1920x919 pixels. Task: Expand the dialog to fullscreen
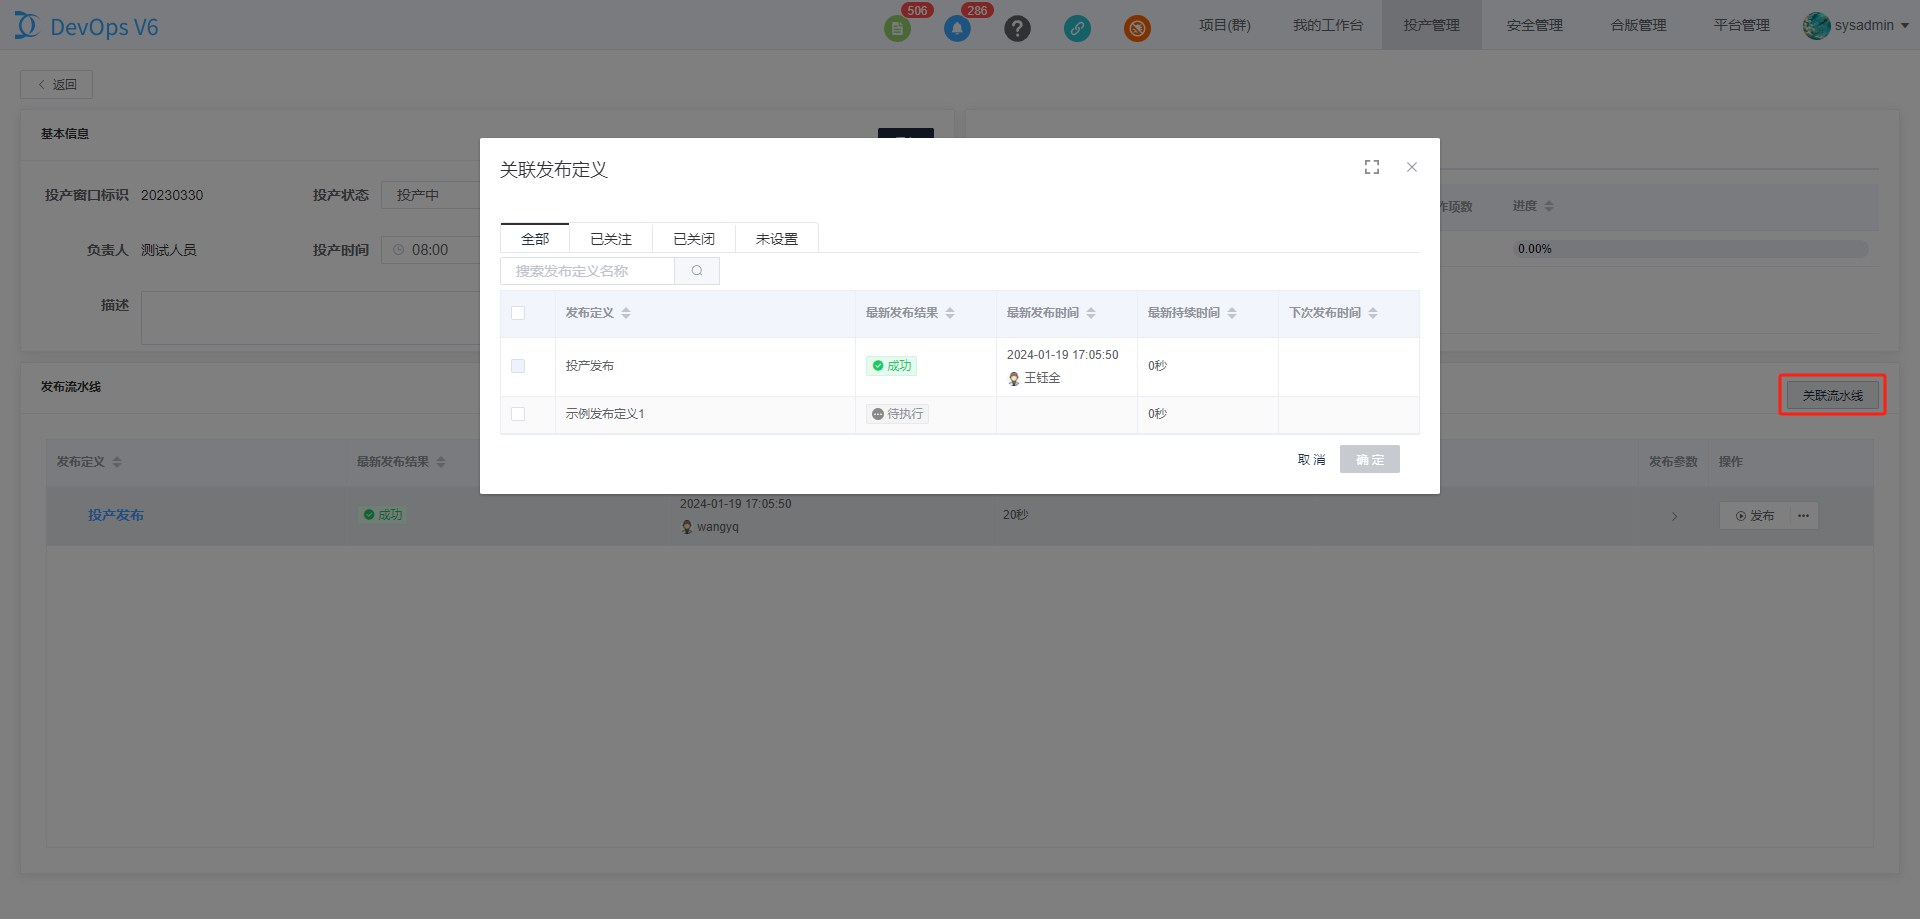point(1372,167)
